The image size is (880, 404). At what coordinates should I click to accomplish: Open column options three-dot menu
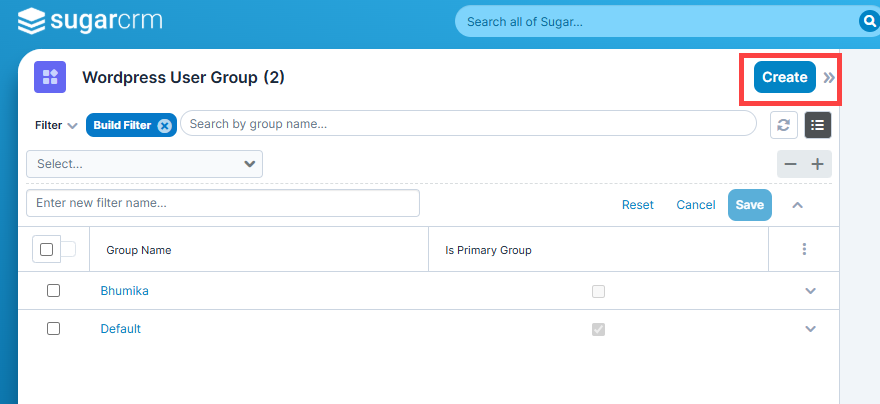point(804,249)
